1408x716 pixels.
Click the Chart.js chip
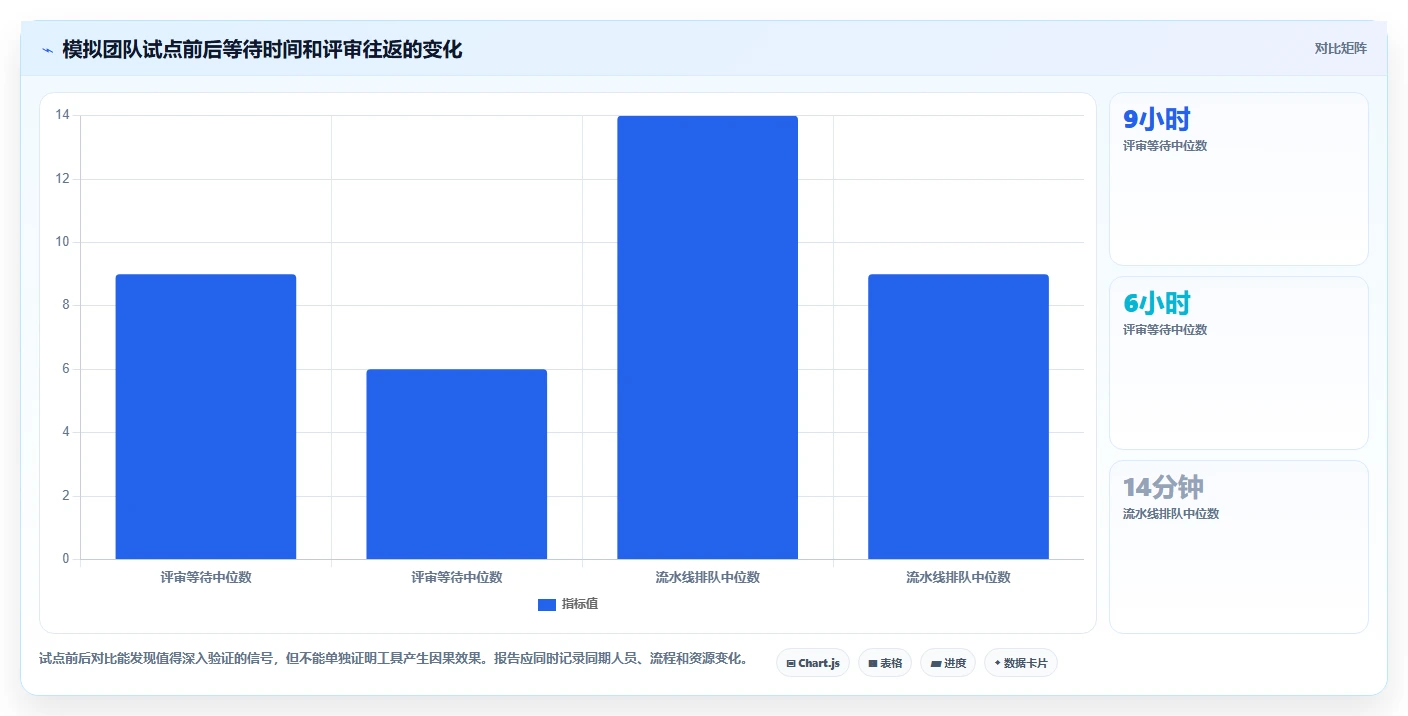[813, 663]
